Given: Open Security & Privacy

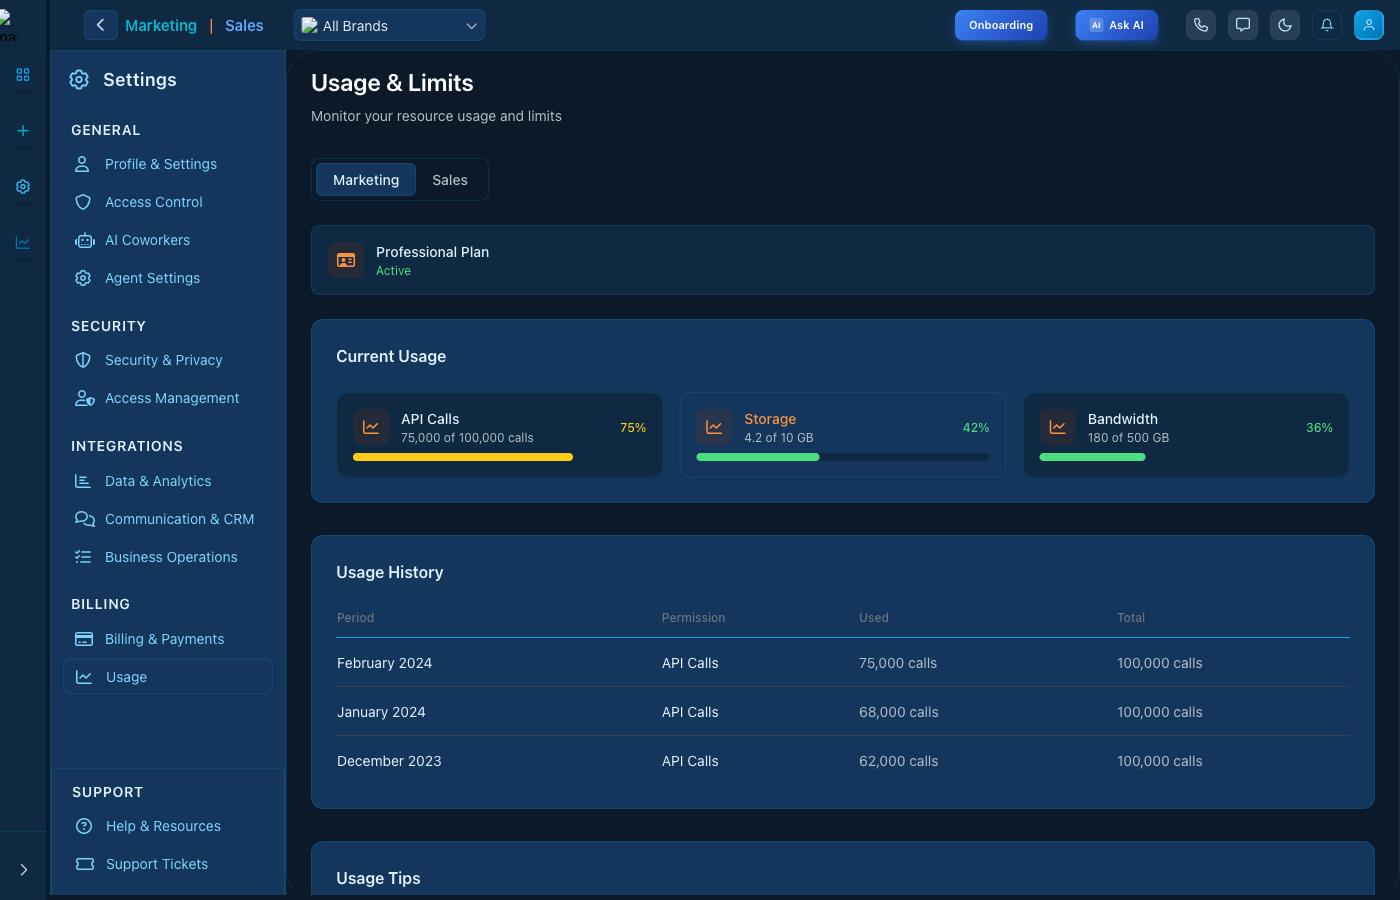Looking at the screenshot, I should pyautogui.click(x=168, y=360).
